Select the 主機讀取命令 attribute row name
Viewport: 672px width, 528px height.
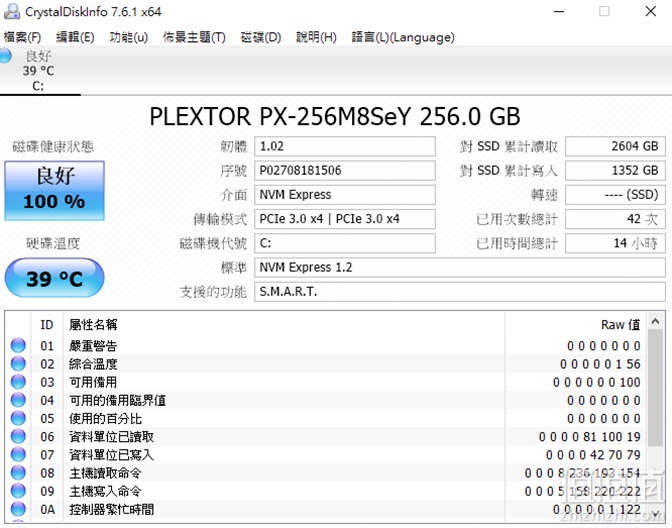[105, 473]
